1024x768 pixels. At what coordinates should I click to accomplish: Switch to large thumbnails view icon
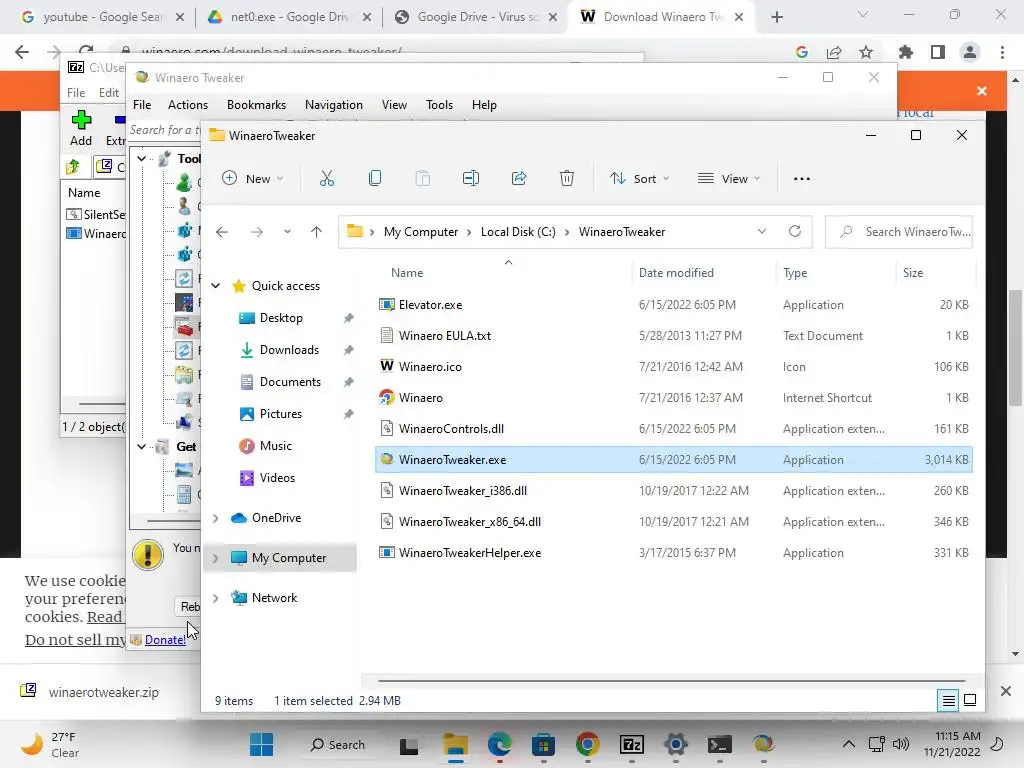(x=970, y=700)
